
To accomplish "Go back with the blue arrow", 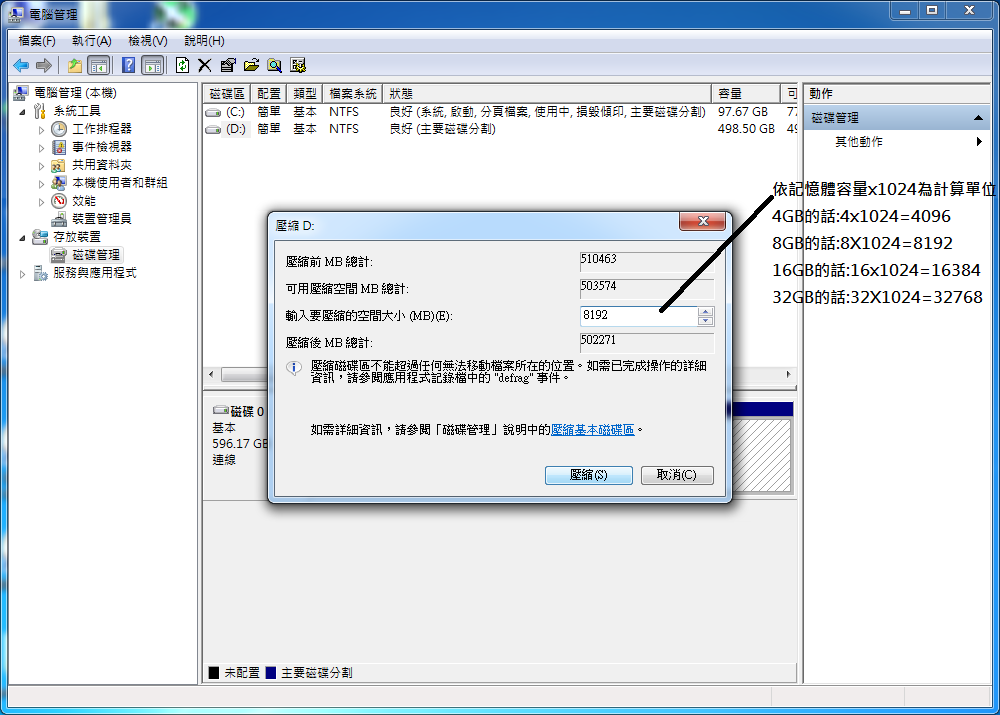I will [21, 65].
